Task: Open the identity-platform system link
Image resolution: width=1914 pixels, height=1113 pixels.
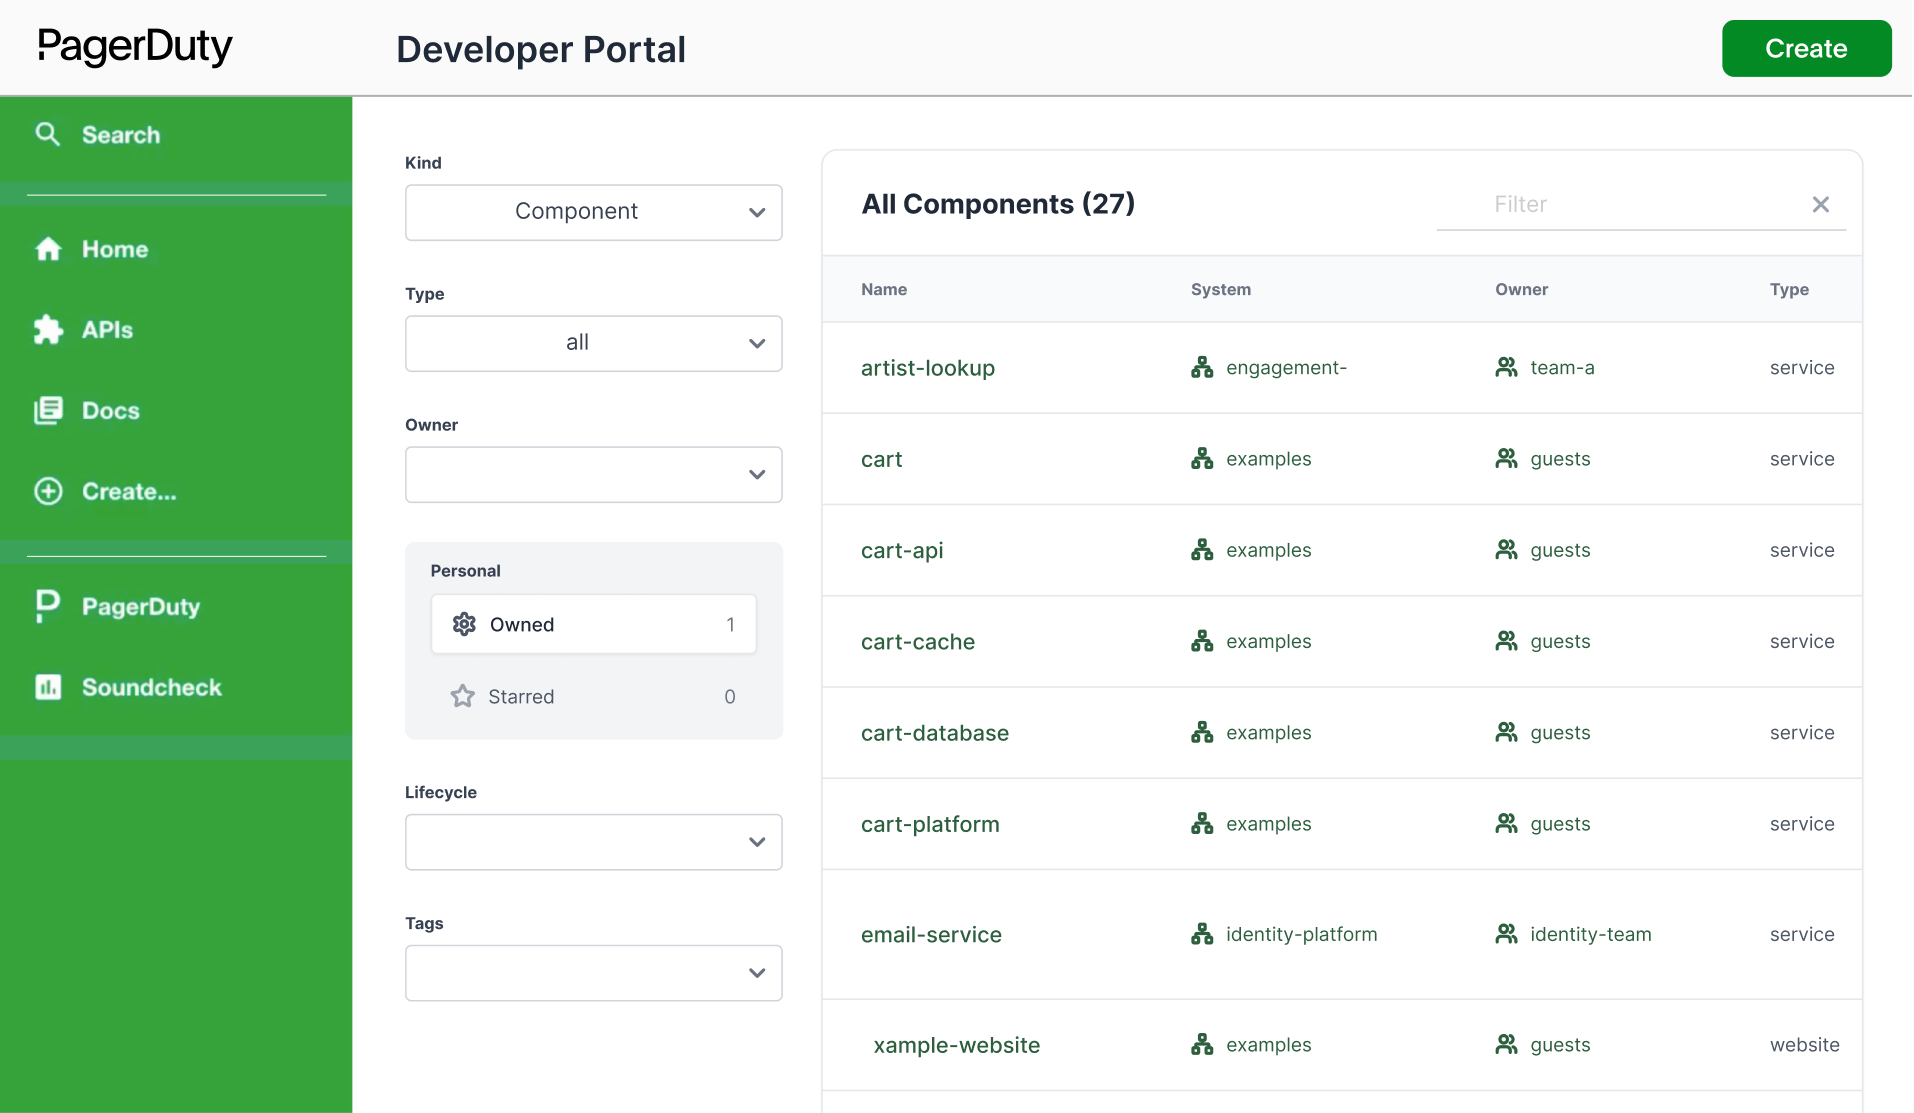Action: click(1301, 934)
